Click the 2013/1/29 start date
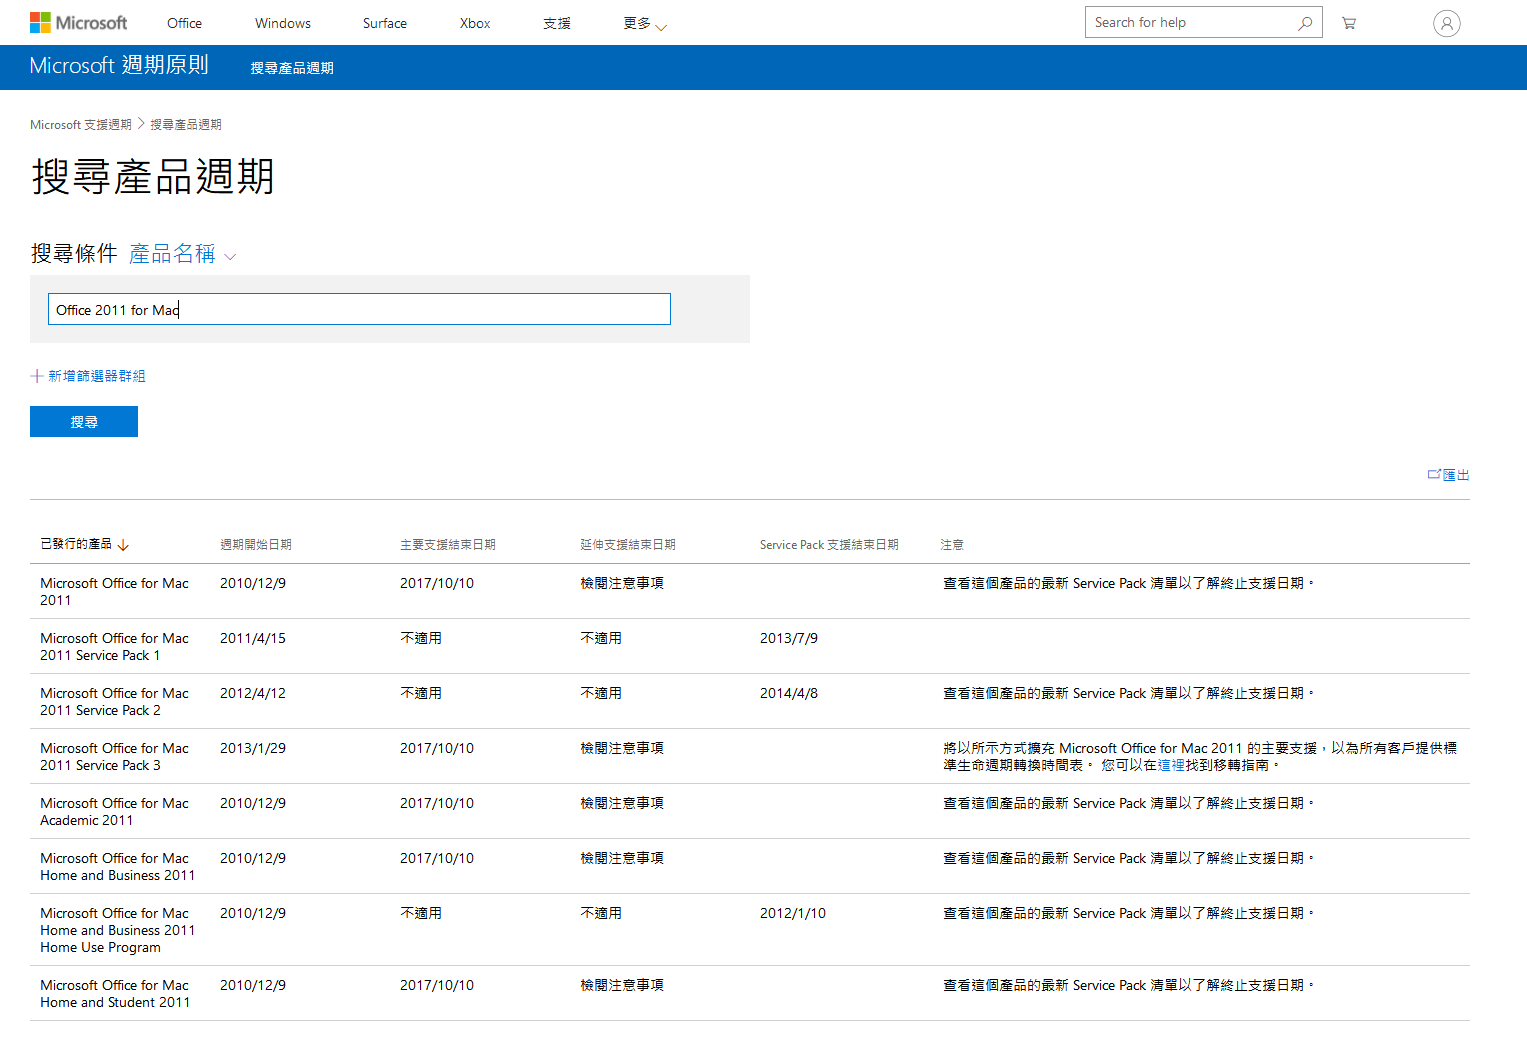Image resolution: width=1527 pixels, height=1050 pixels. coord(253,748)
